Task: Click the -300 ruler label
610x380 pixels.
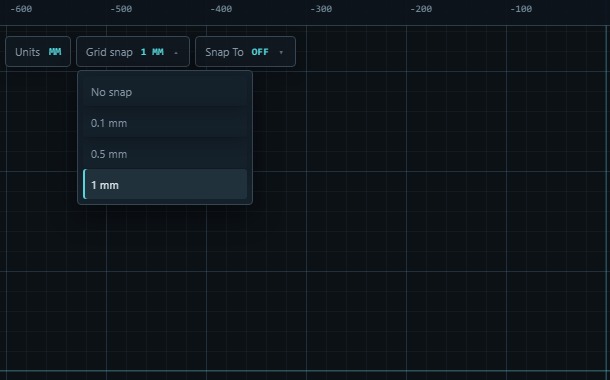Action: [321, 9]
